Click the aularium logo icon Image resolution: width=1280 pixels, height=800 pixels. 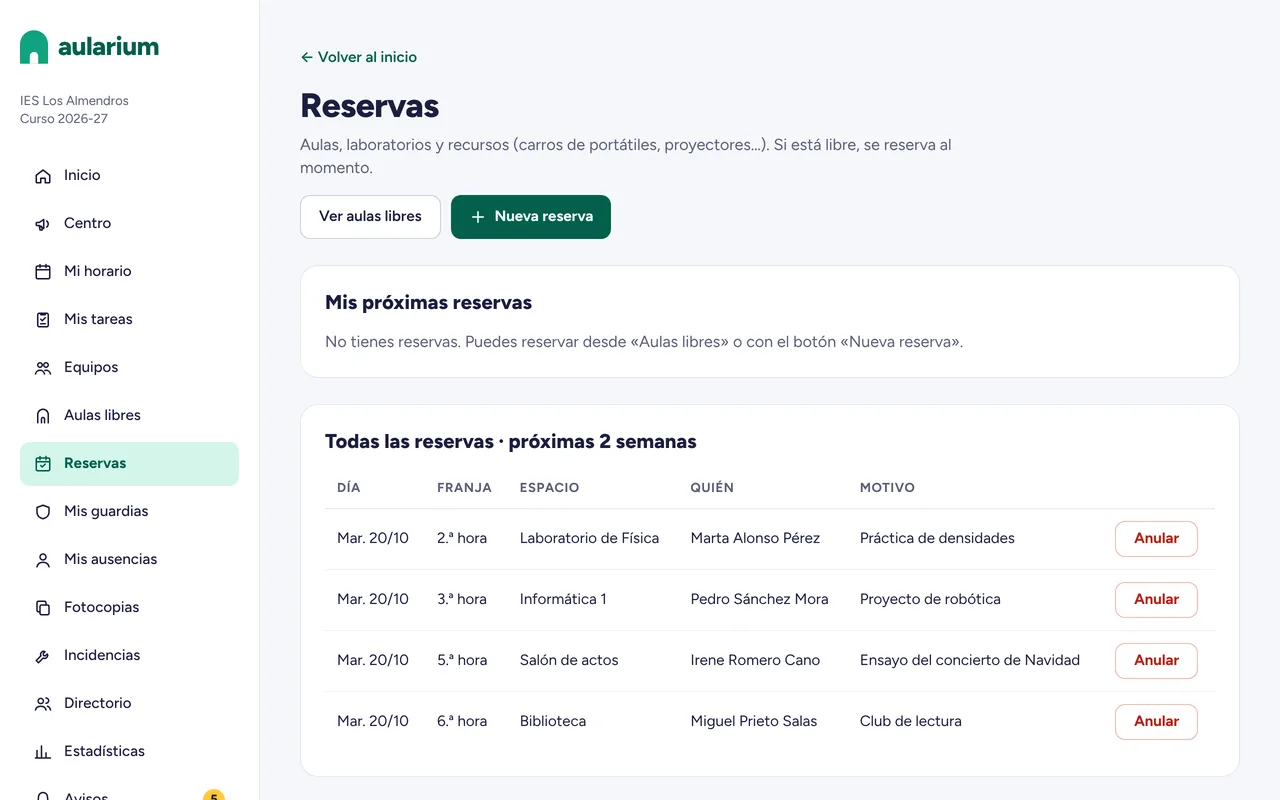34,47
